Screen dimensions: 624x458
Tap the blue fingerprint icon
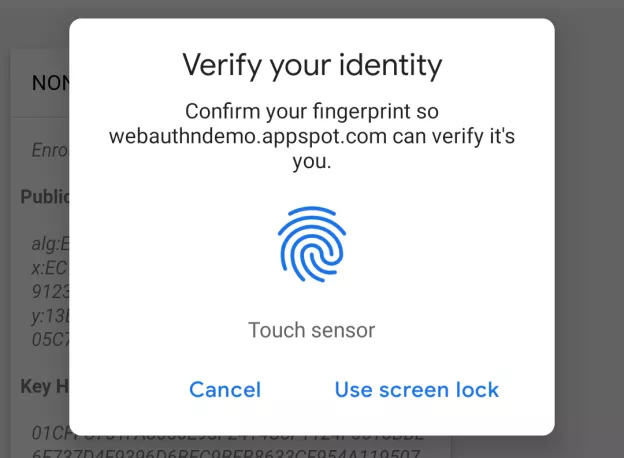click(x=311, y=246)
